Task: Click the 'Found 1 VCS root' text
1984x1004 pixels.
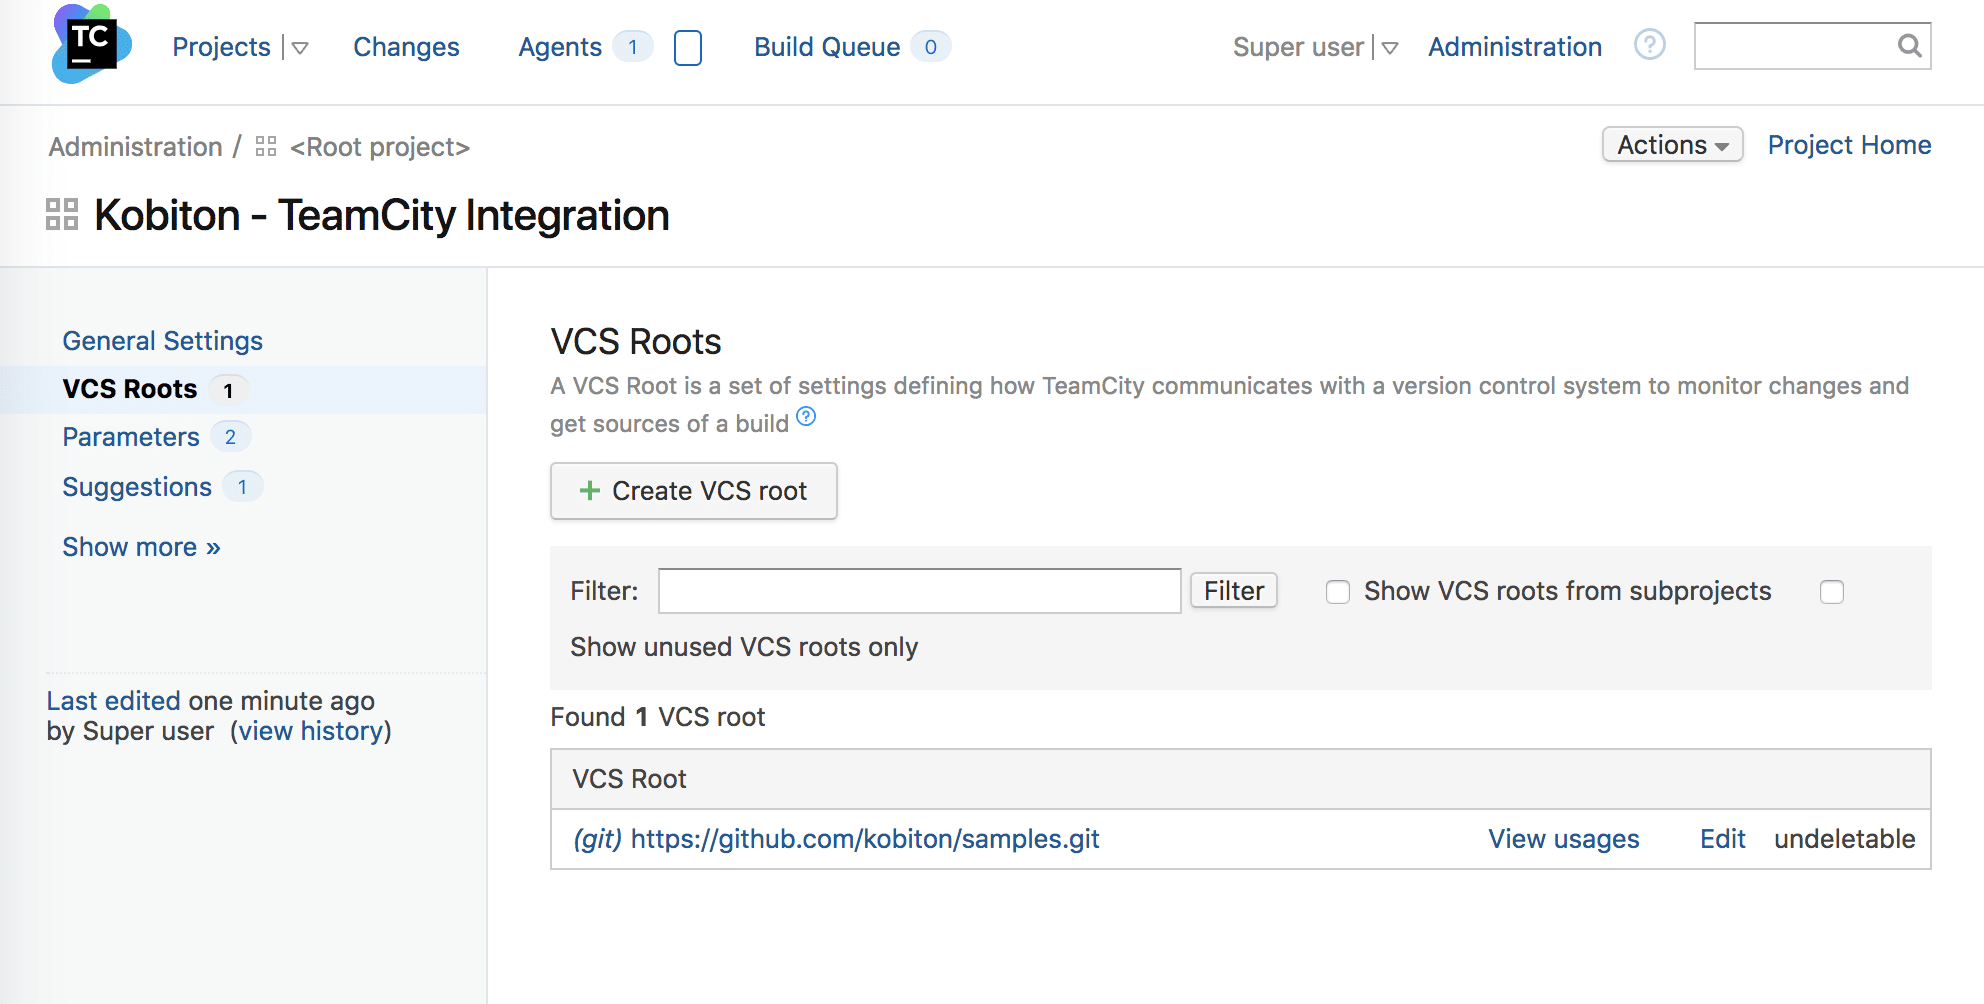Action: [657, 717]
